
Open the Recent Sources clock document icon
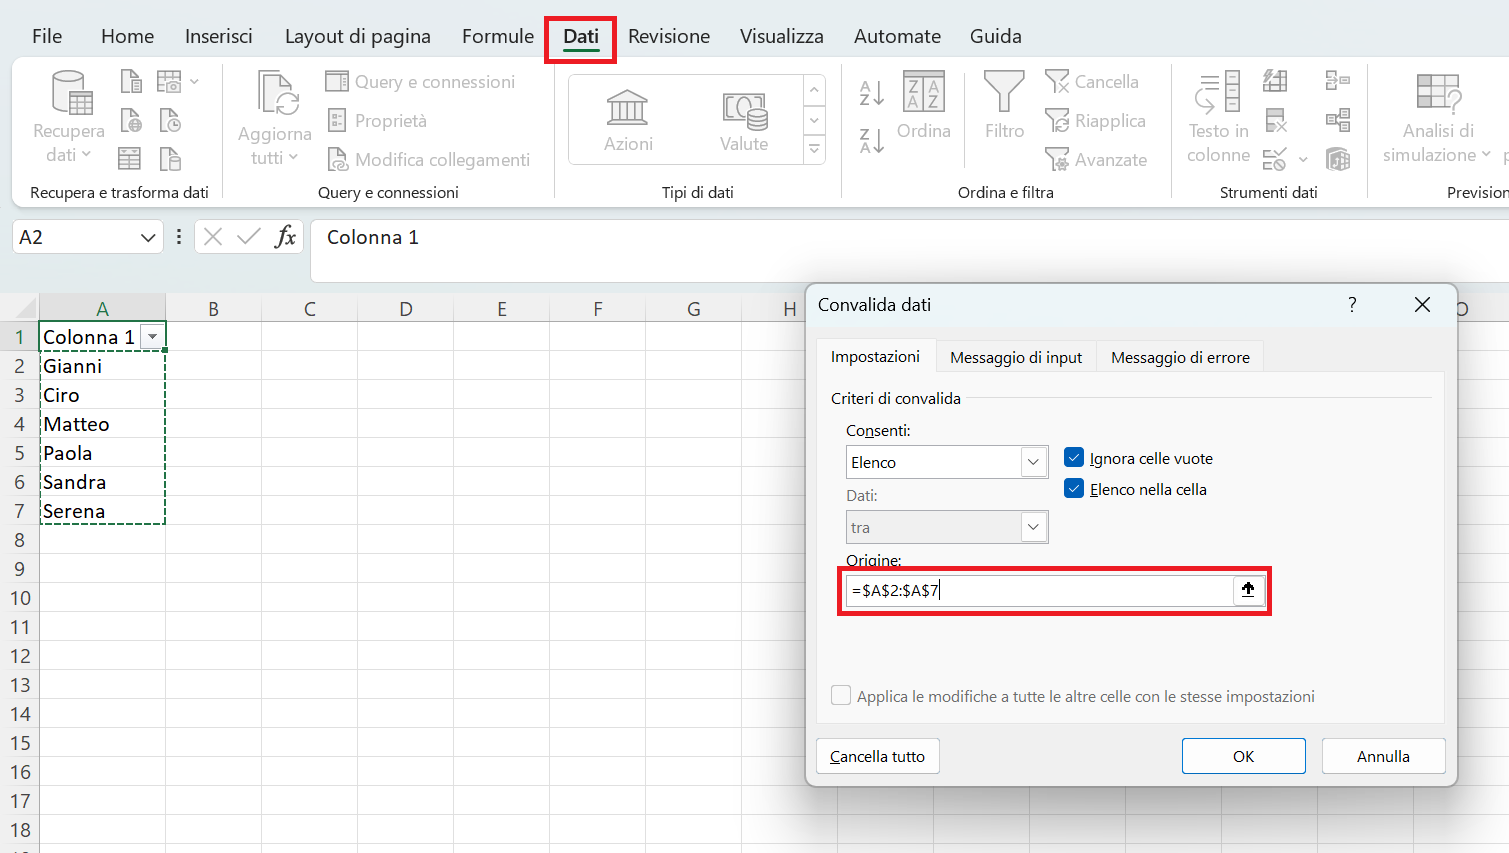pos(170,120)
